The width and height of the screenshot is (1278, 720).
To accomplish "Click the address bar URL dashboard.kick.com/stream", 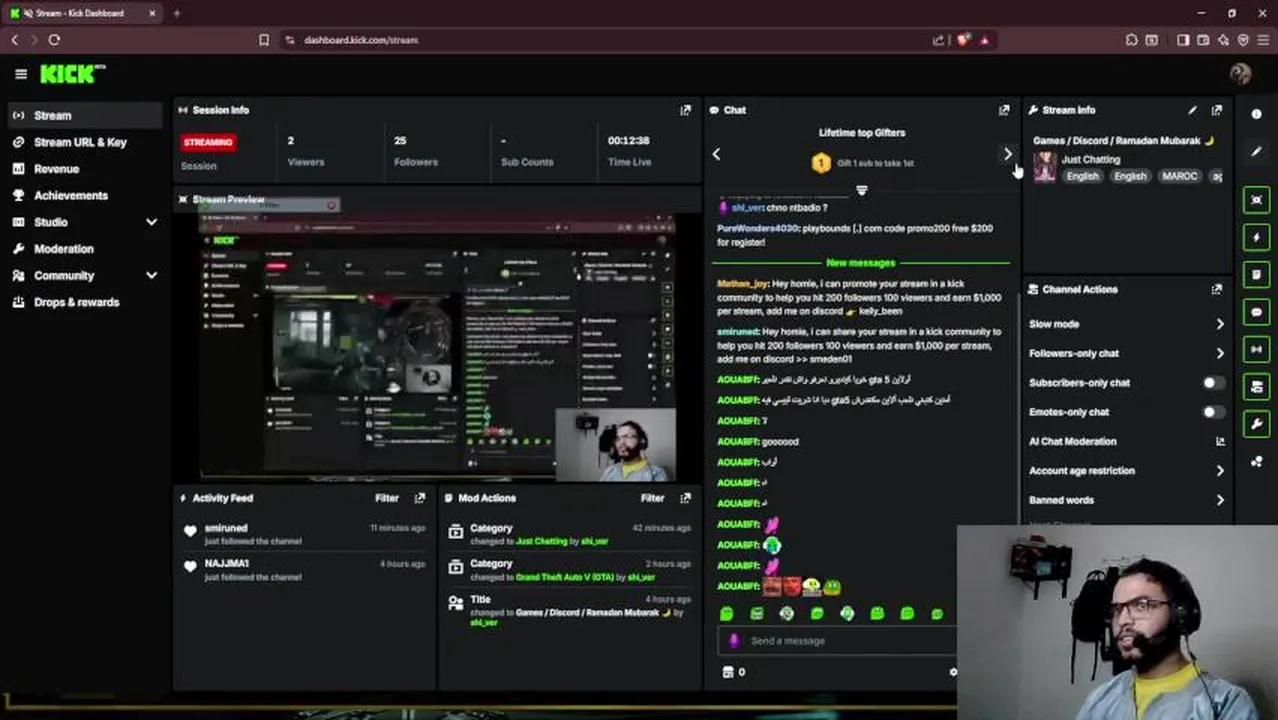I will click(361, 40).
